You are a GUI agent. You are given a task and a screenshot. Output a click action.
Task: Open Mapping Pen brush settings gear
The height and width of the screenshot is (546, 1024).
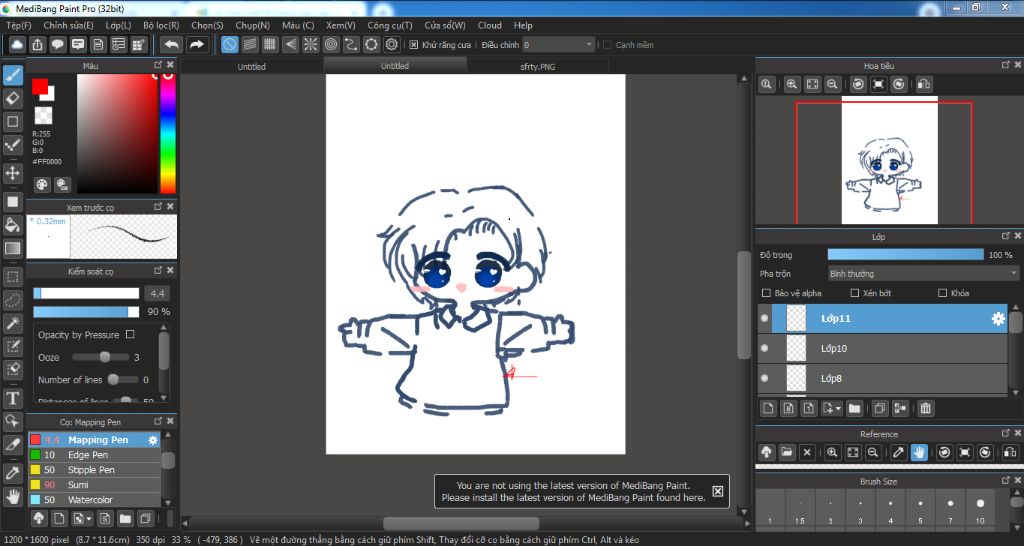153,440
